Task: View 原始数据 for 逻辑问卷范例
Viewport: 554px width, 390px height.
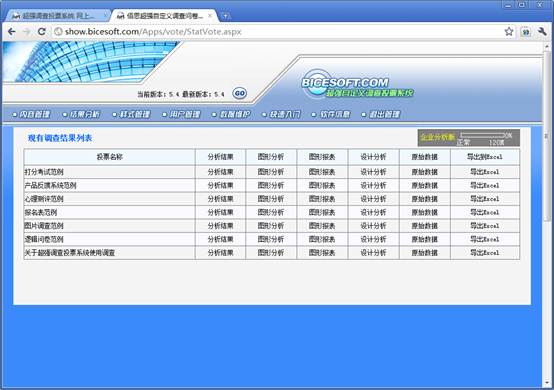Action: (425, 239)
